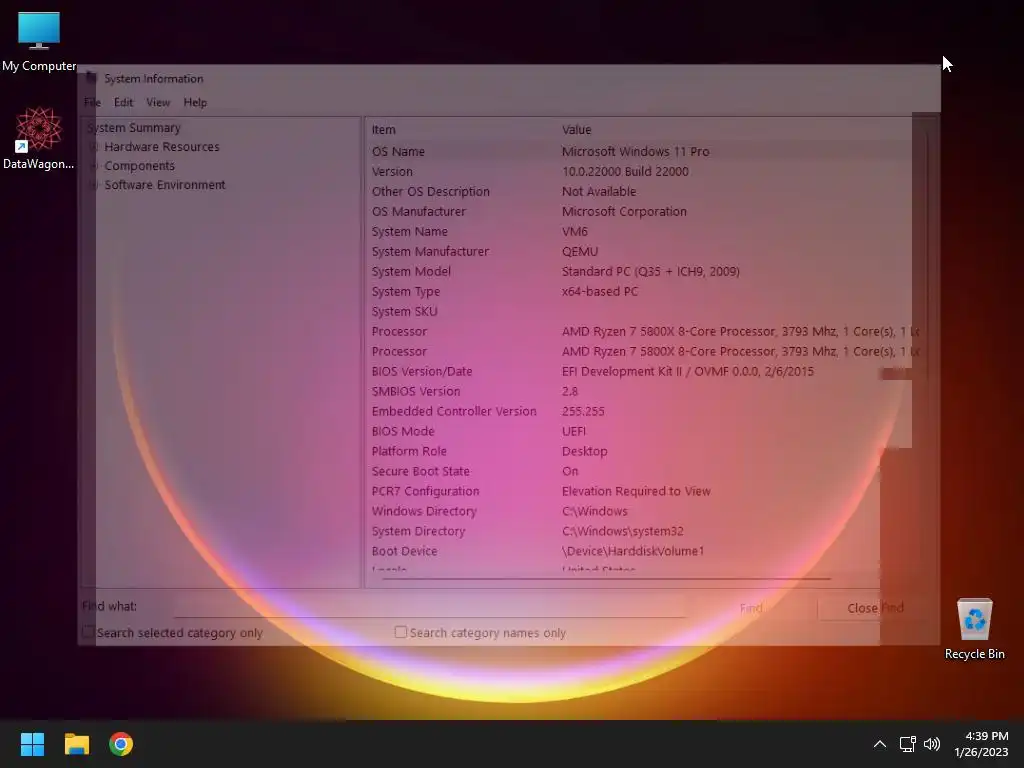The image size is (1024, 768).
Task: Click value x64-based PC
Action: click(x=600, y=292)
